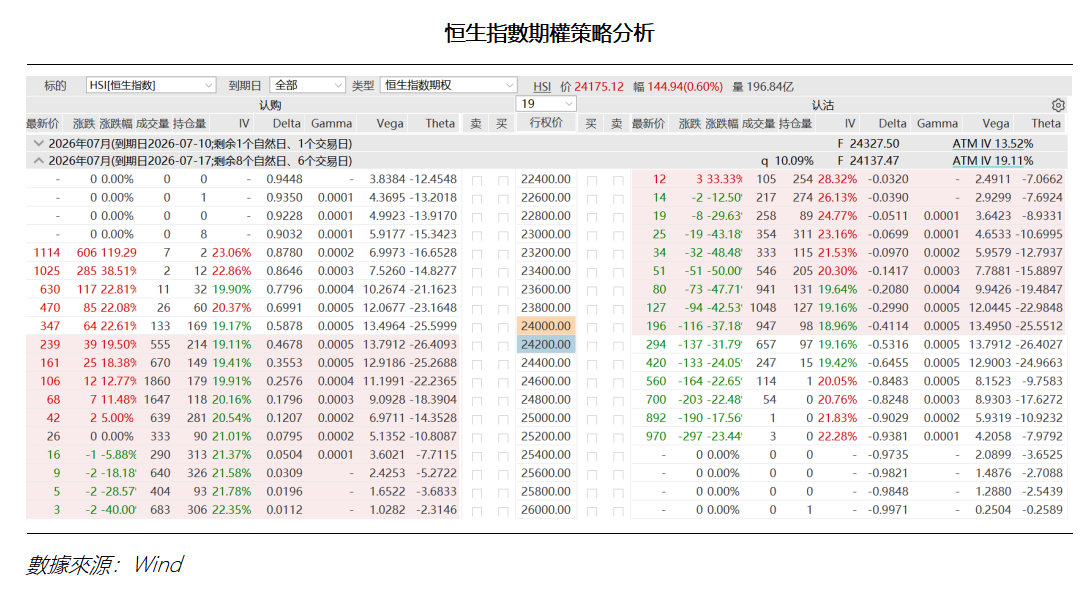Open the 到期日 全部 dropdown

coord(307,85)
